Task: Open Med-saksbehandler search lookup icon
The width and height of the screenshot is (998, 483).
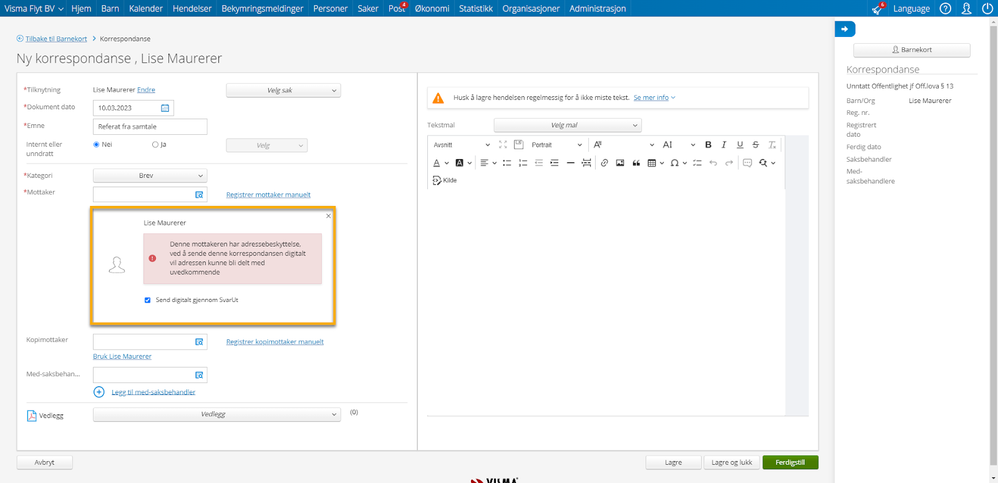Action: 199,375
